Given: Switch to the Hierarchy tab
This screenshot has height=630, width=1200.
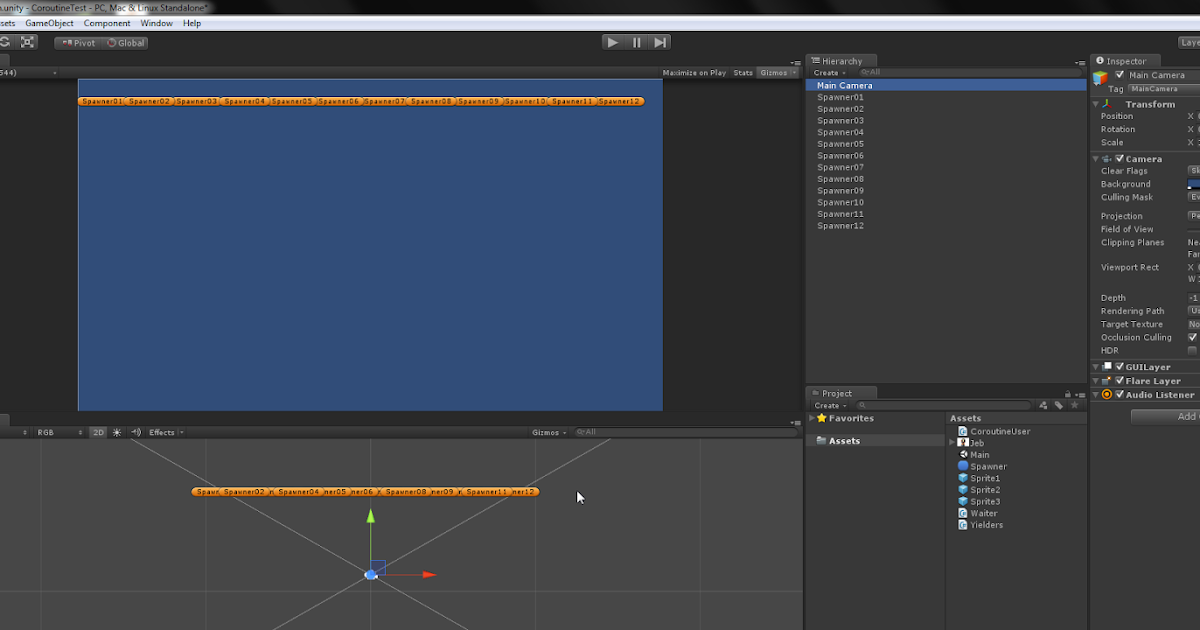Looking at the screenshot, I should coord(841,60).
